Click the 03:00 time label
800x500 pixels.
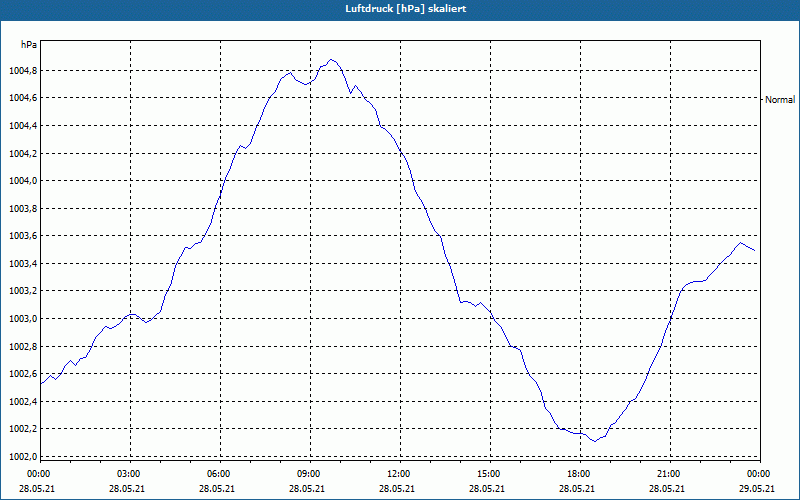pos(130,474)
